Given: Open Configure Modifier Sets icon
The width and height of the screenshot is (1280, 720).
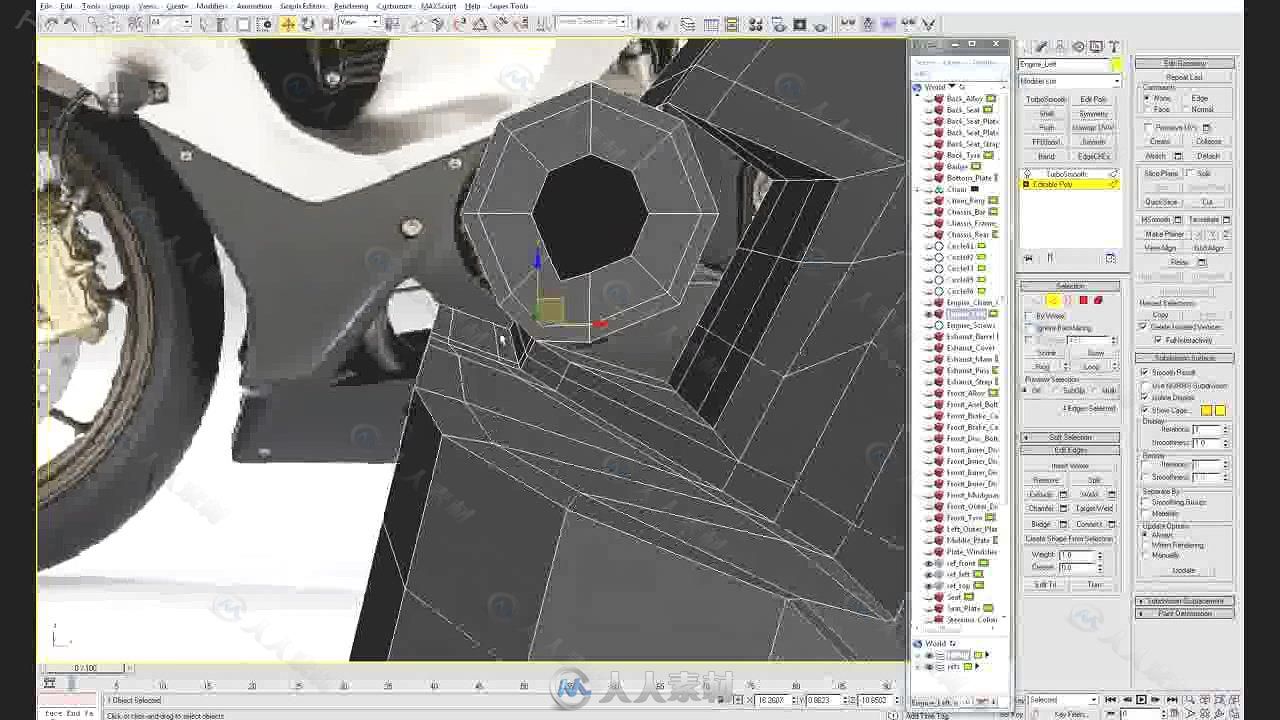Looking at the screenshot, I should [x=1110, y=258].
